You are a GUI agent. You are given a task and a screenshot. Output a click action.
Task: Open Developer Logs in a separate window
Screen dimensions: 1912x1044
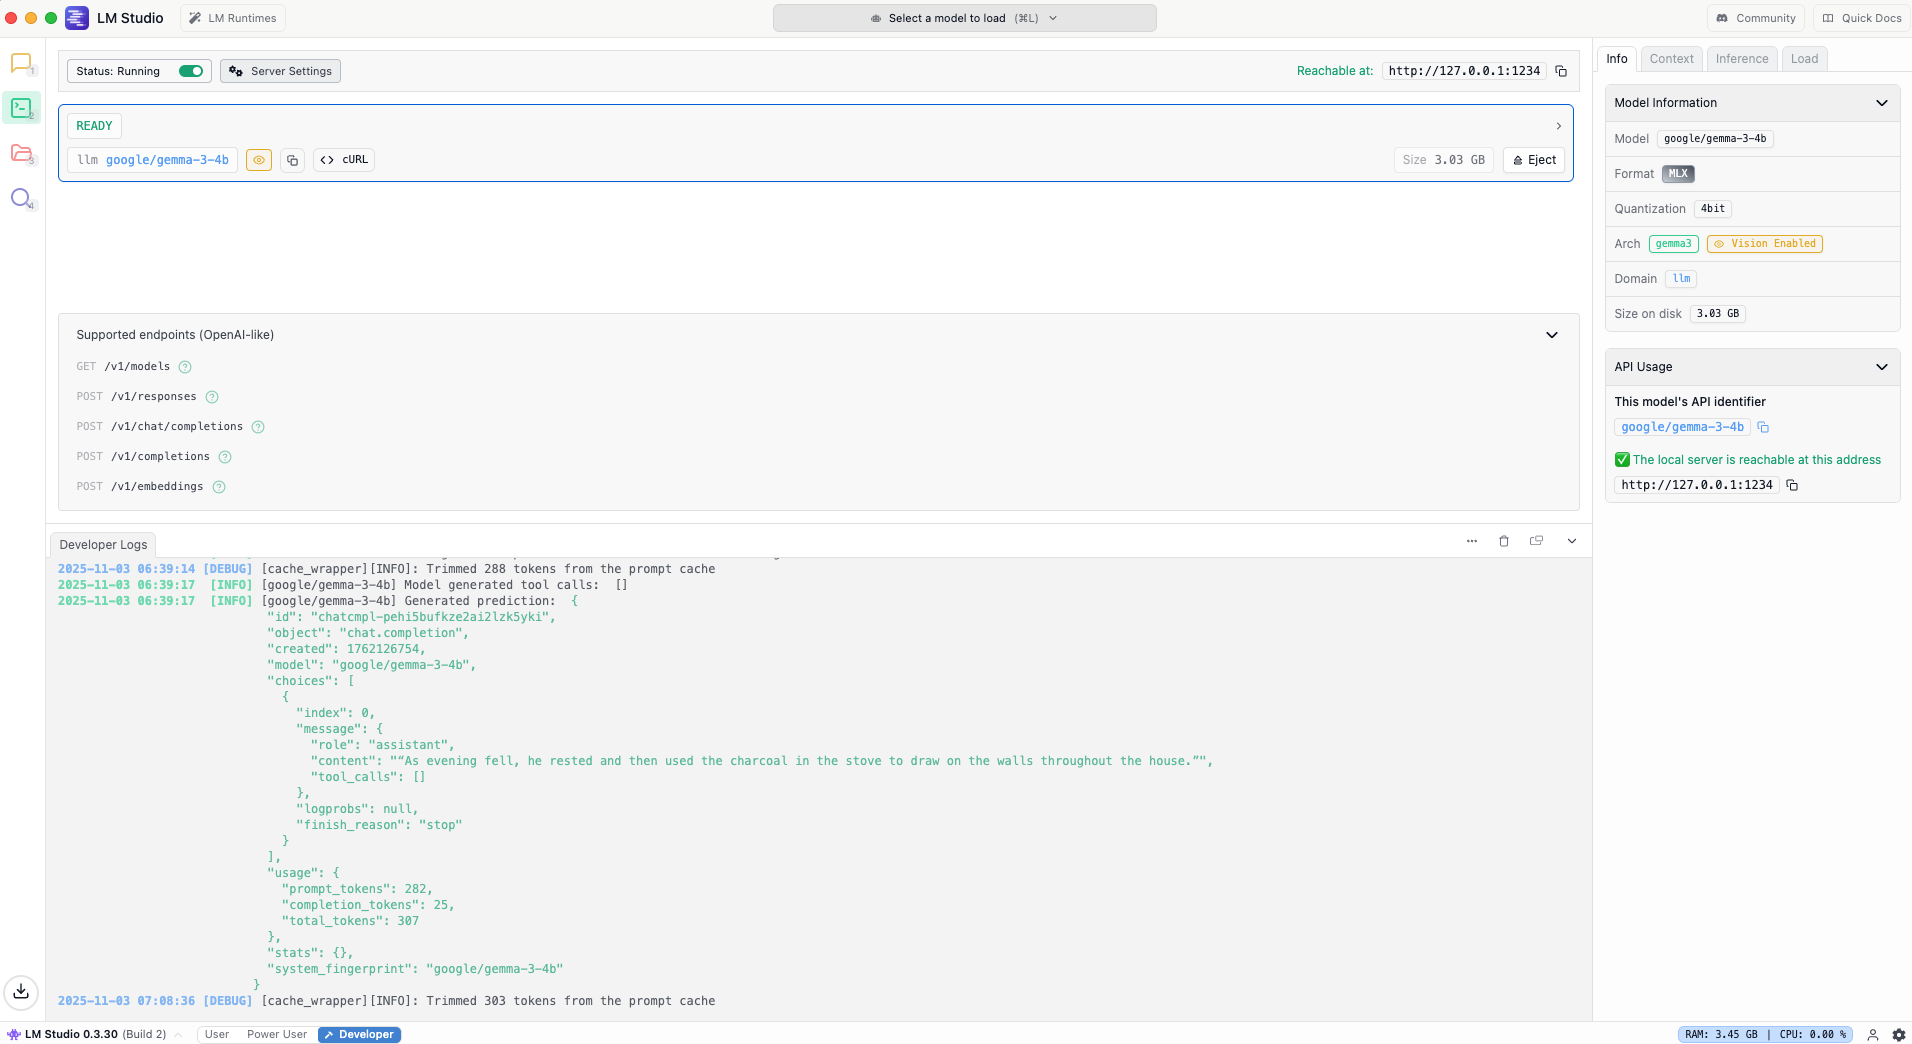coord(1537,541)
